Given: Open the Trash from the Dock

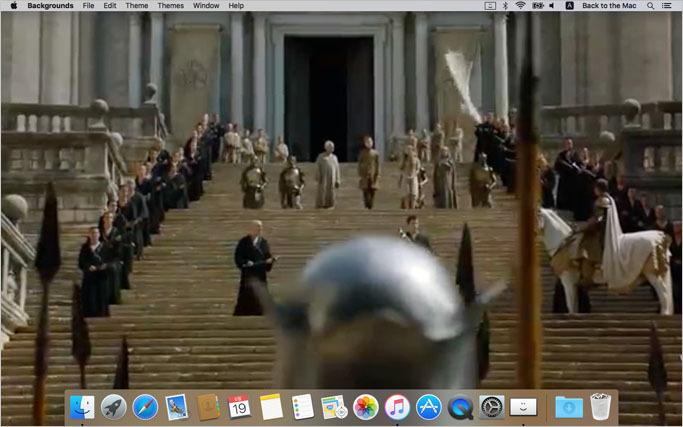Looking at the screenshot, I should click(601, 406).
